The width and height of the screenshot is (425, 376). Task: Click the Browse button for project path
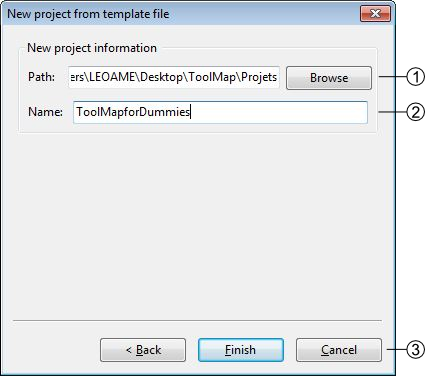pos(329,78)
